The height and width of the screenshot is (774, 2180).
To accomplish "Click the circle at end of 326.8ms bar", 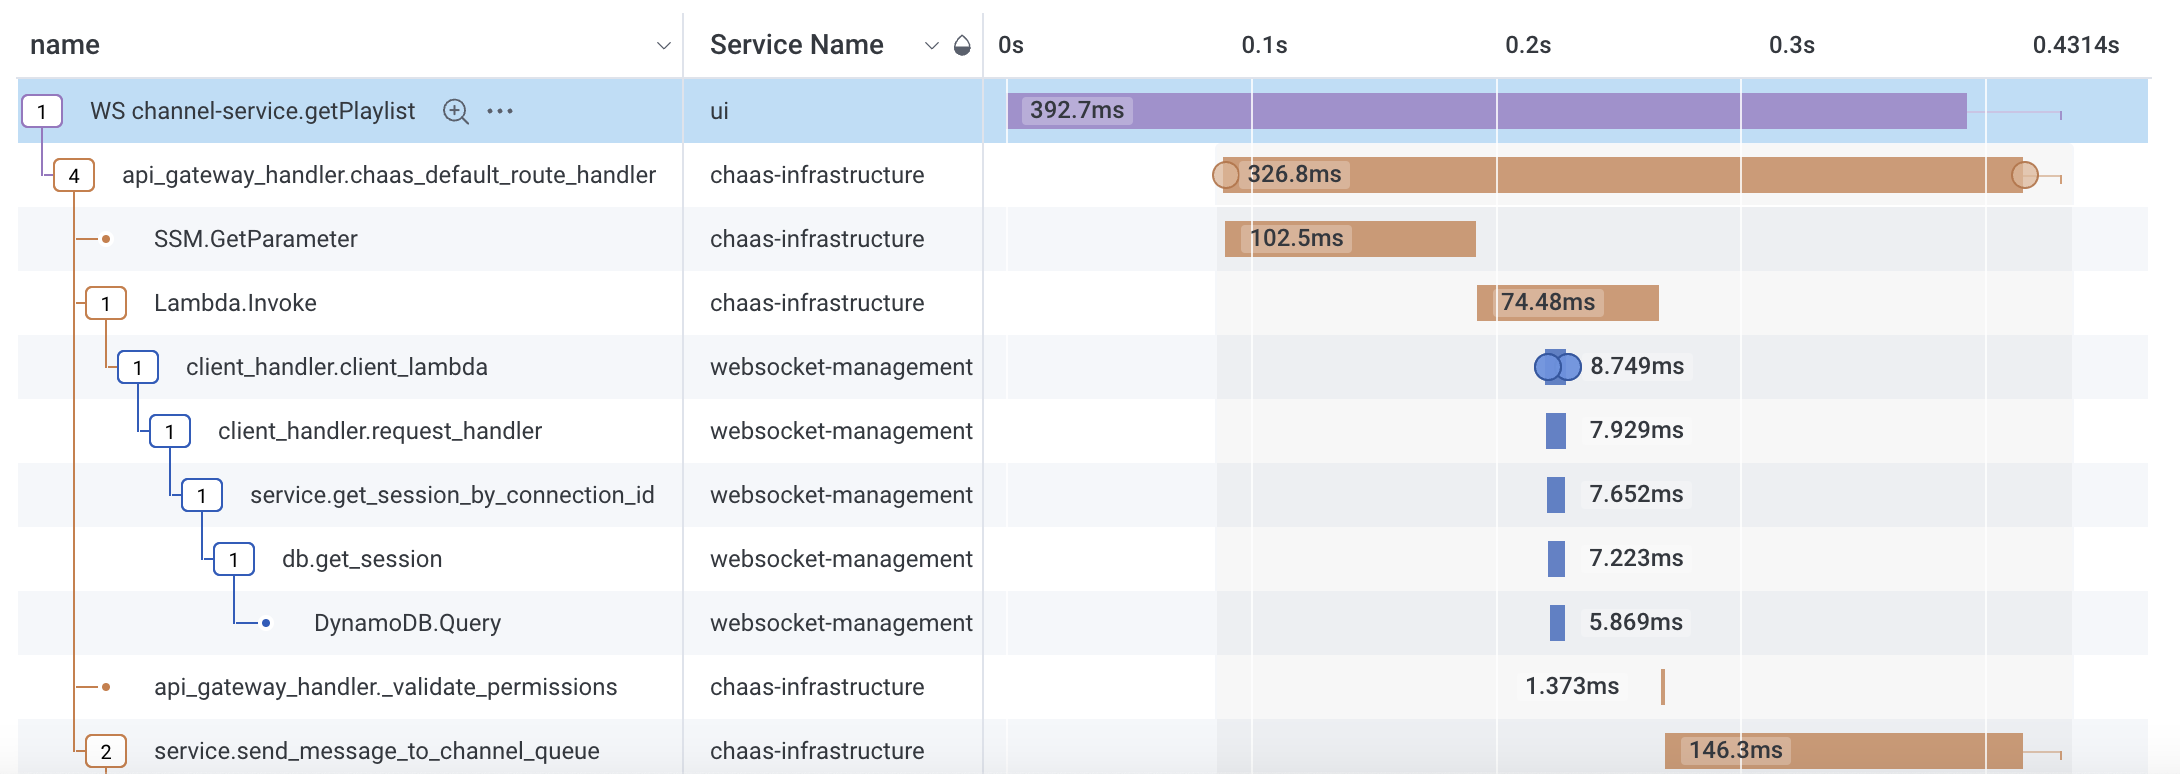I will click(x=2025, y=175).
